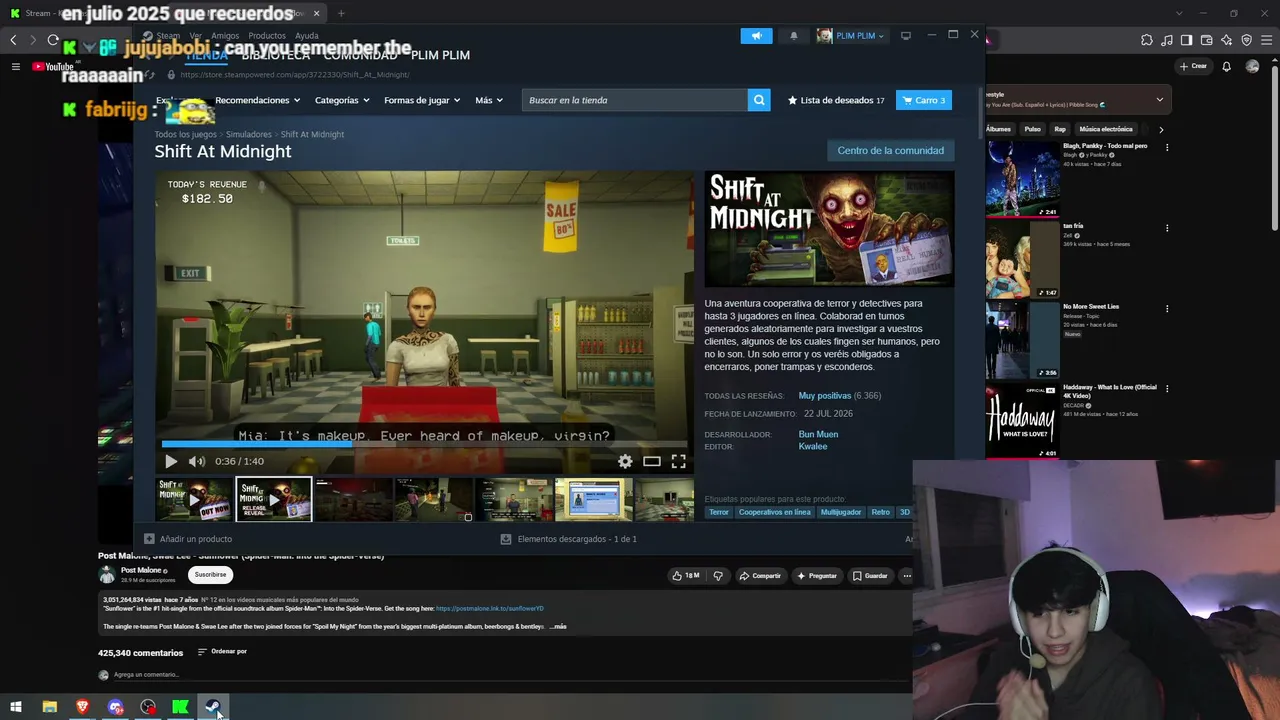Click the Steam announcements megaphone icon

tap(756, 36)
